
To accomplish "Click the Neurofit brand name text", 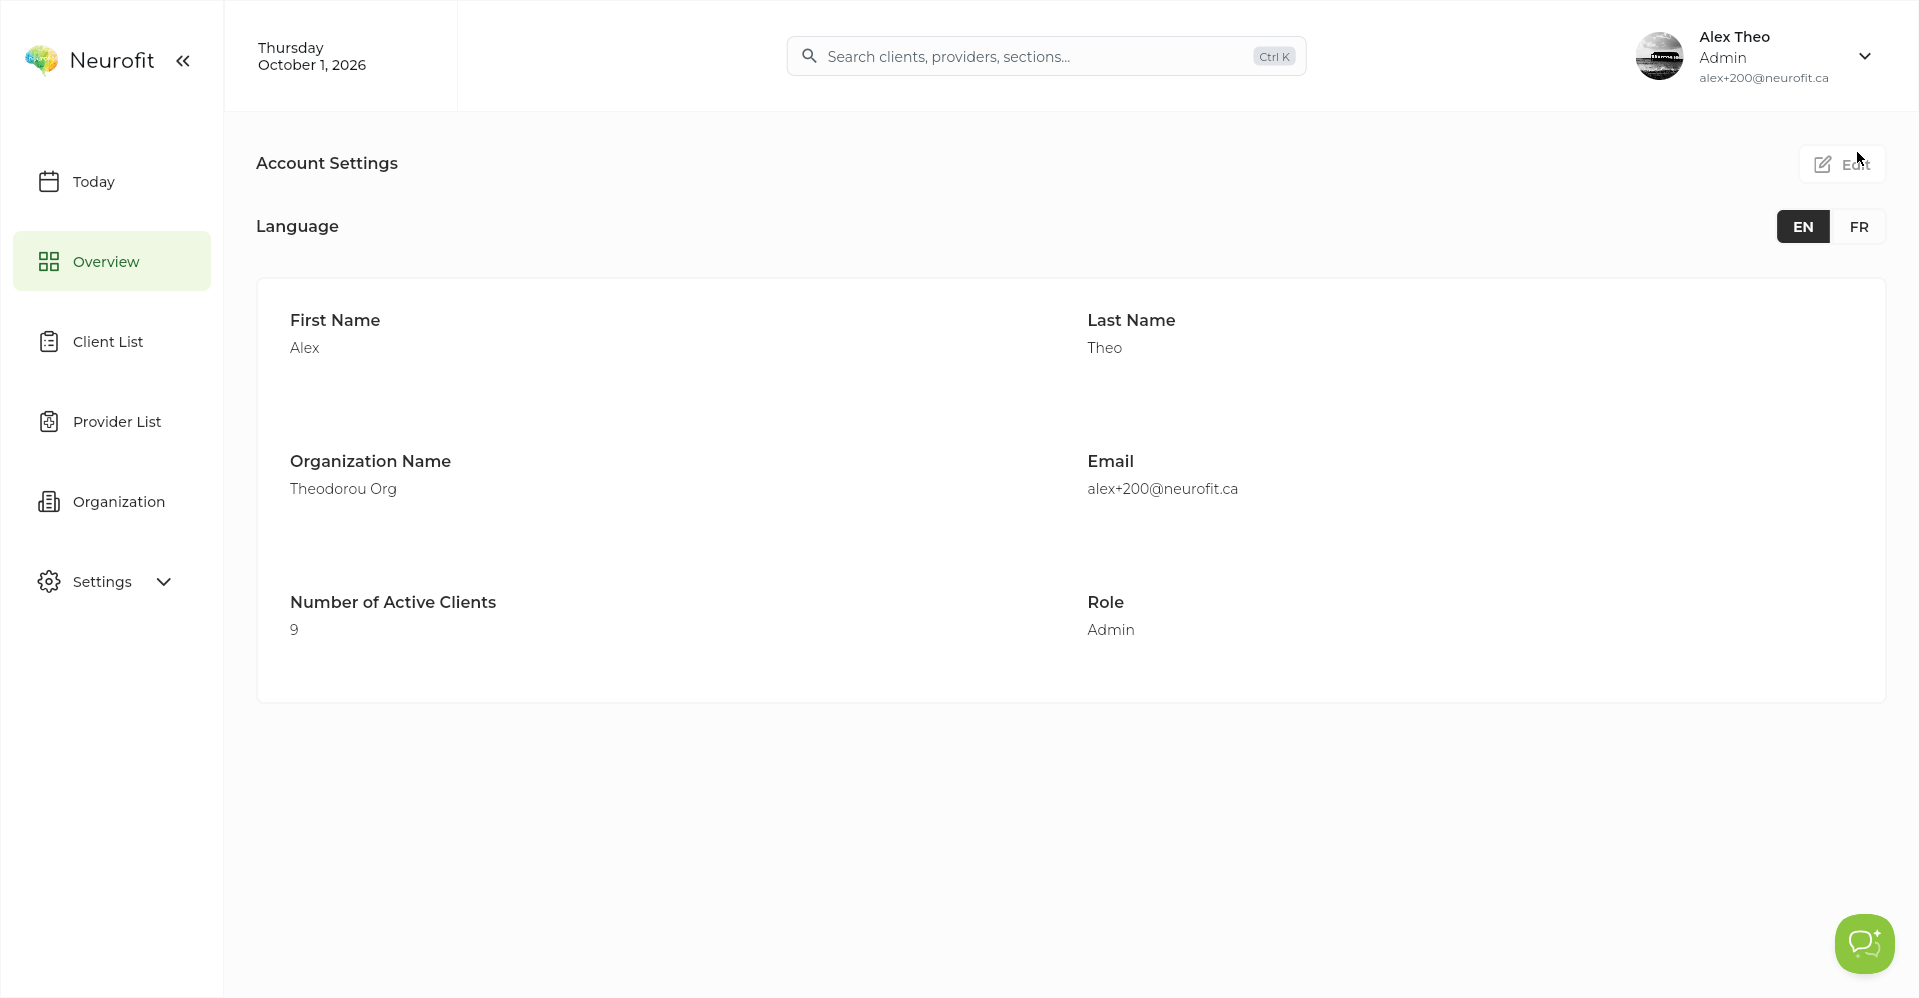I will (x=112, y=60).
